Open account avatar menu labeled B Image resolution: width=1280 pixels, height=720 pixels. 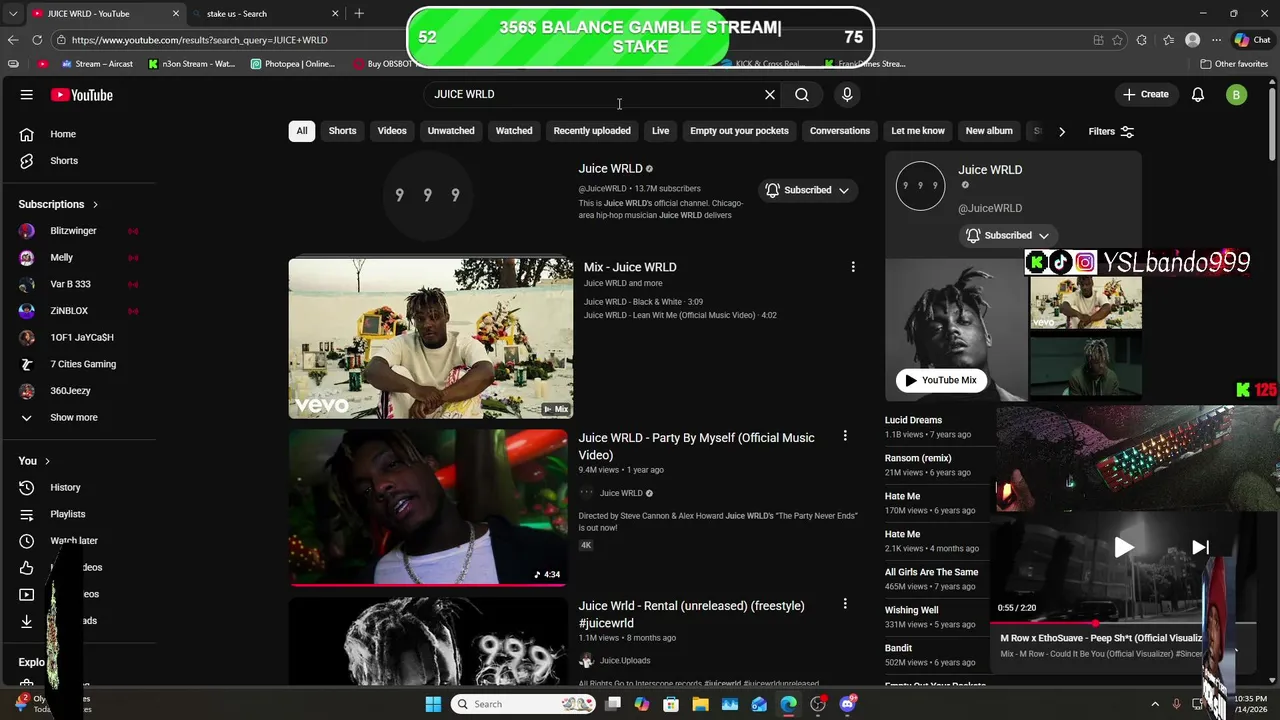[1237, 95]
